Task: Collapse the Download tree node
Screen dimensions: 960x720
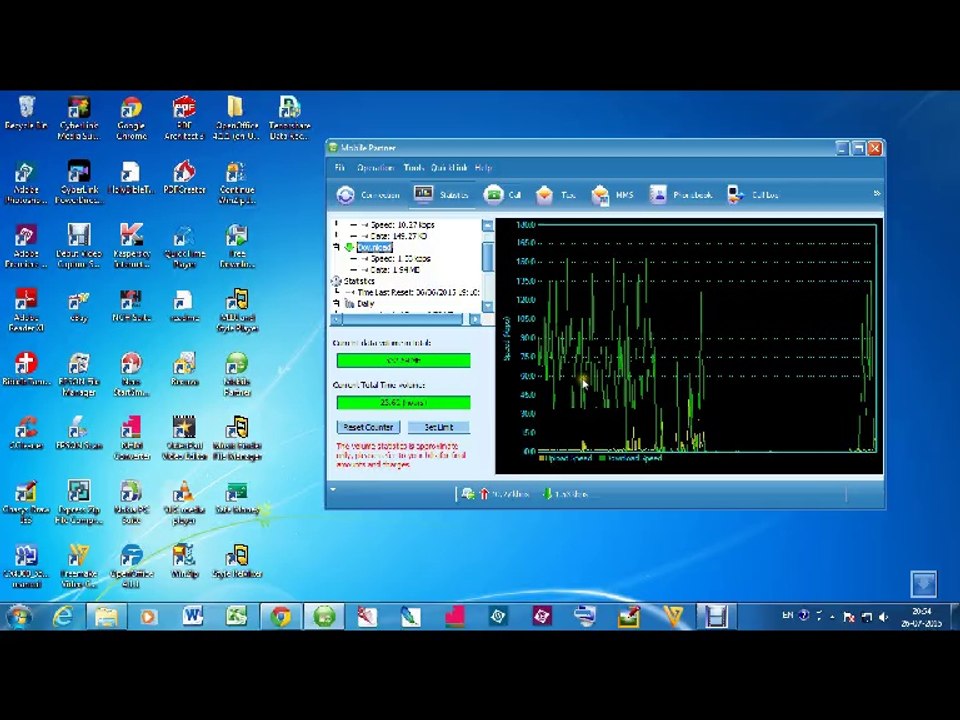Action: coord(336,247)
